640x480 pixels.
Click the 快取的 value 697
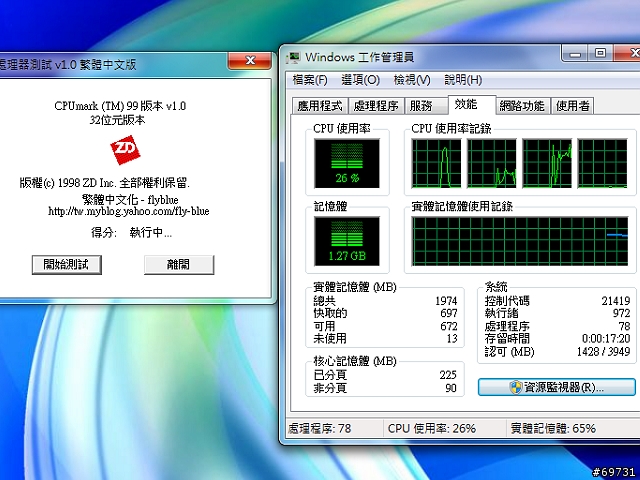pos(449,313)
